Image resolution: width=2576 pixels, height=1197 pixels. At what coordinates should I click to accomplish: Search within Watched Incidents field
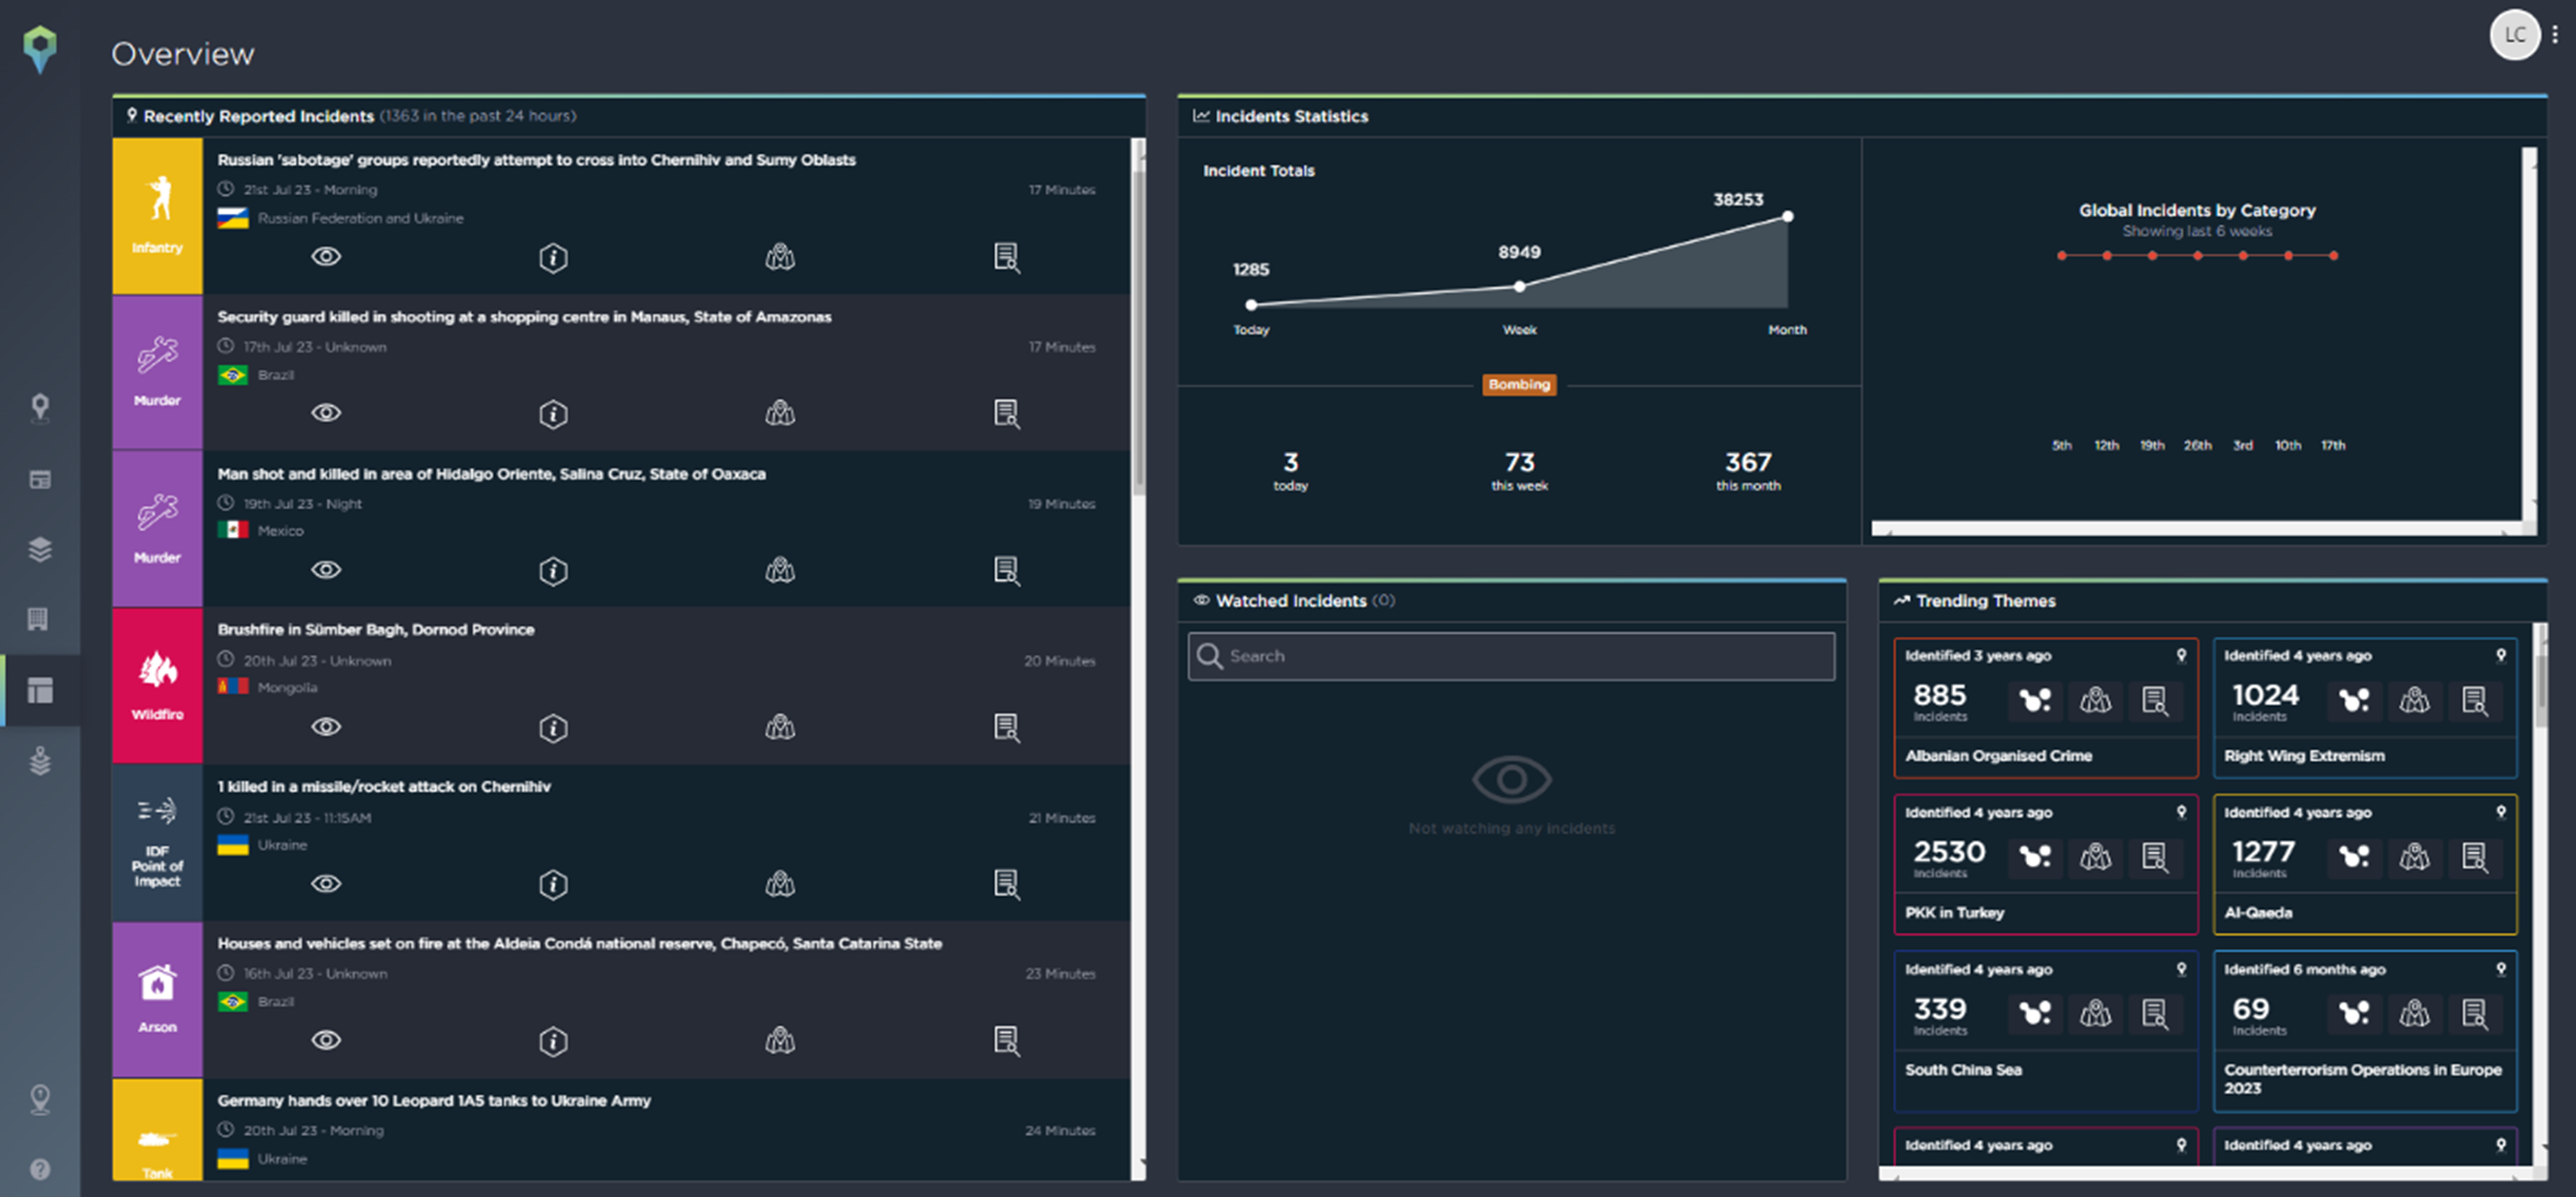pos(1511,656)
